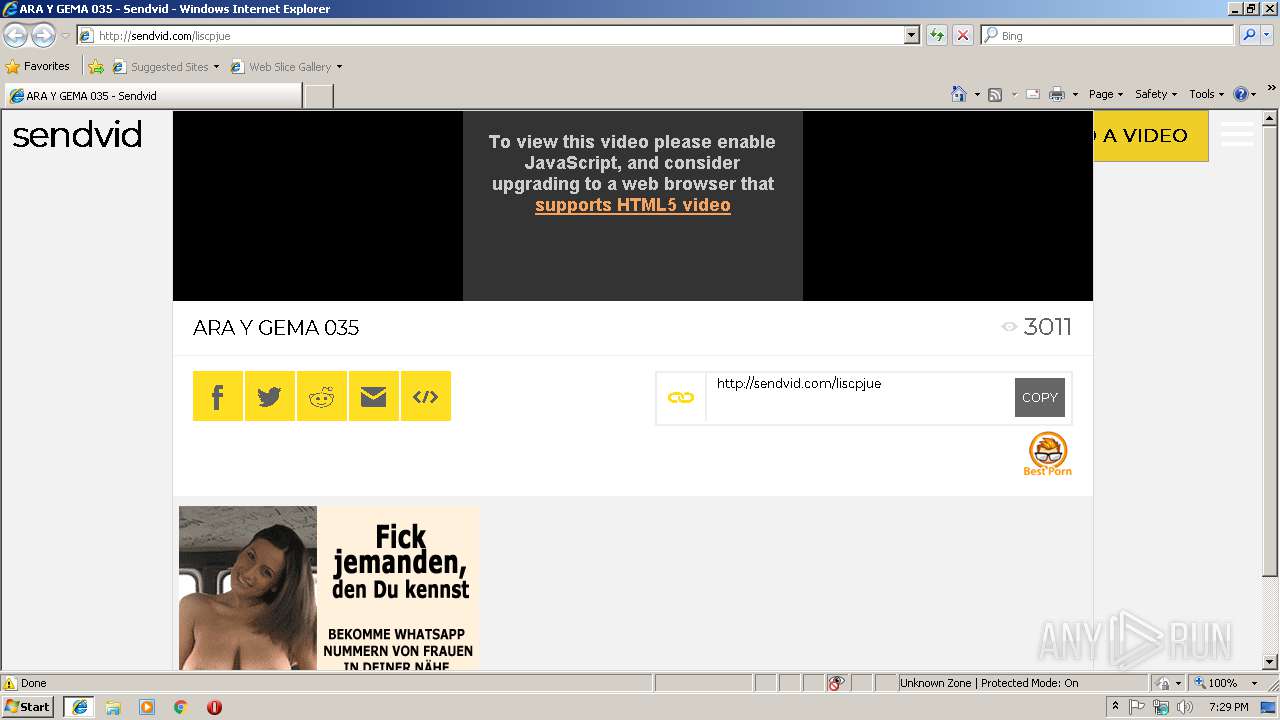Click the Print icon

tap(1057, 94)
